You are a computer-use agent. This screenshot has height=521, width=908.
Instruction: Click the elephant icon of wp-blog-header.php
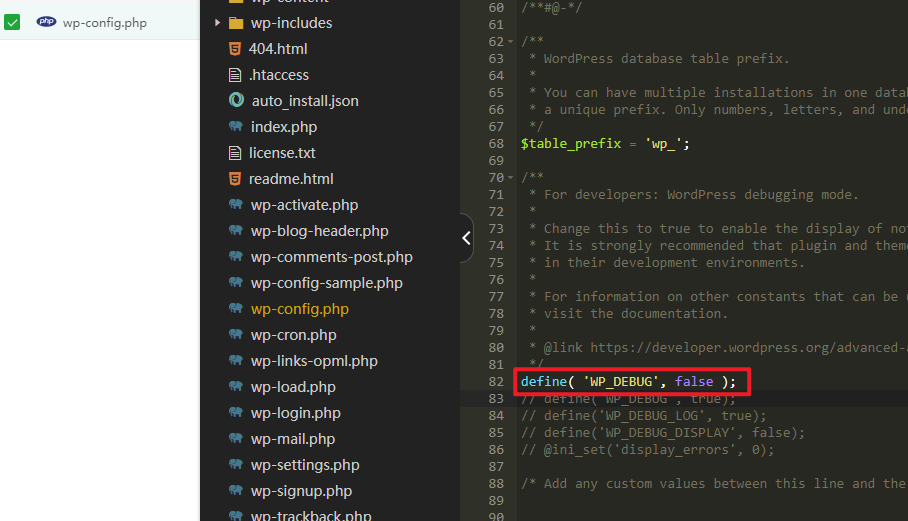[236, 230]
